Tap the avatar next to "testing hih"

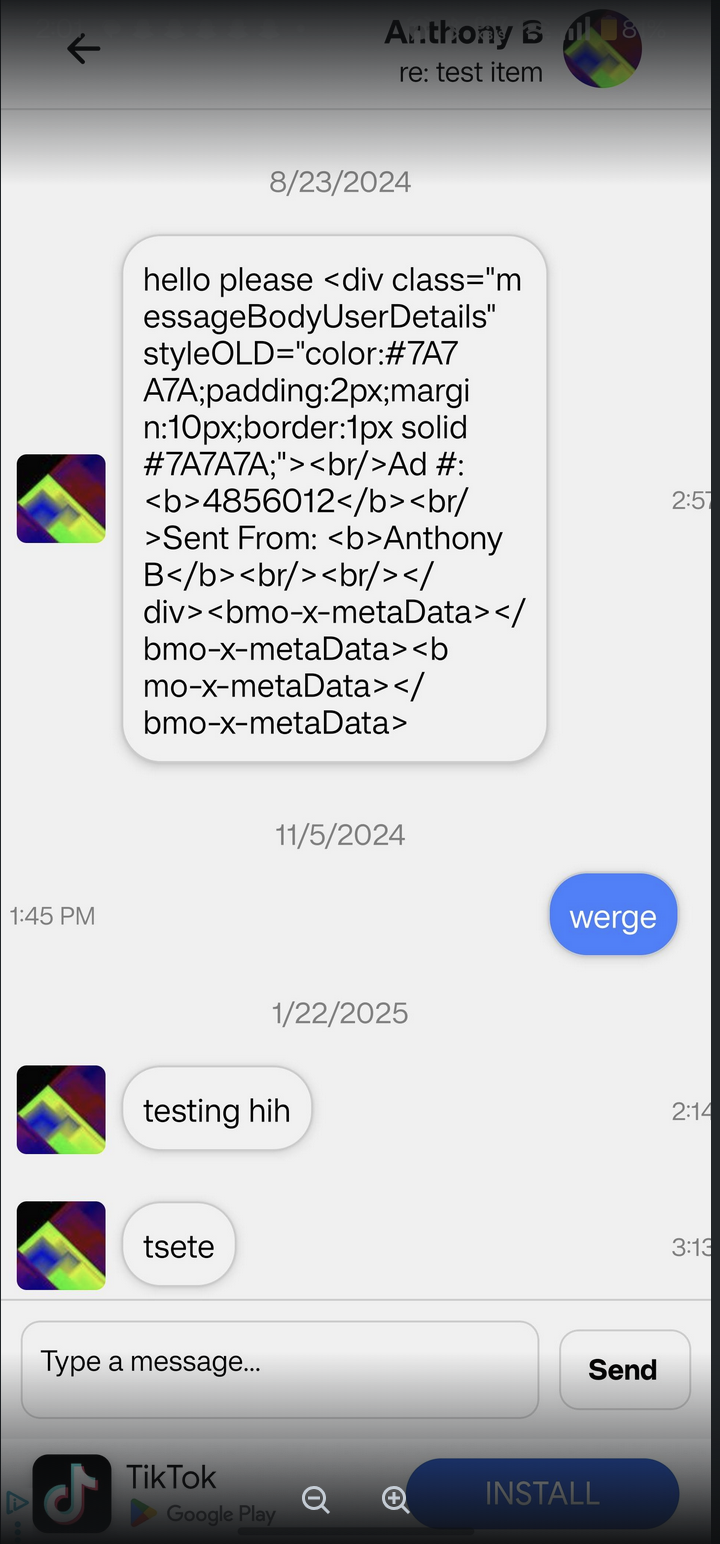[61, 1109]
